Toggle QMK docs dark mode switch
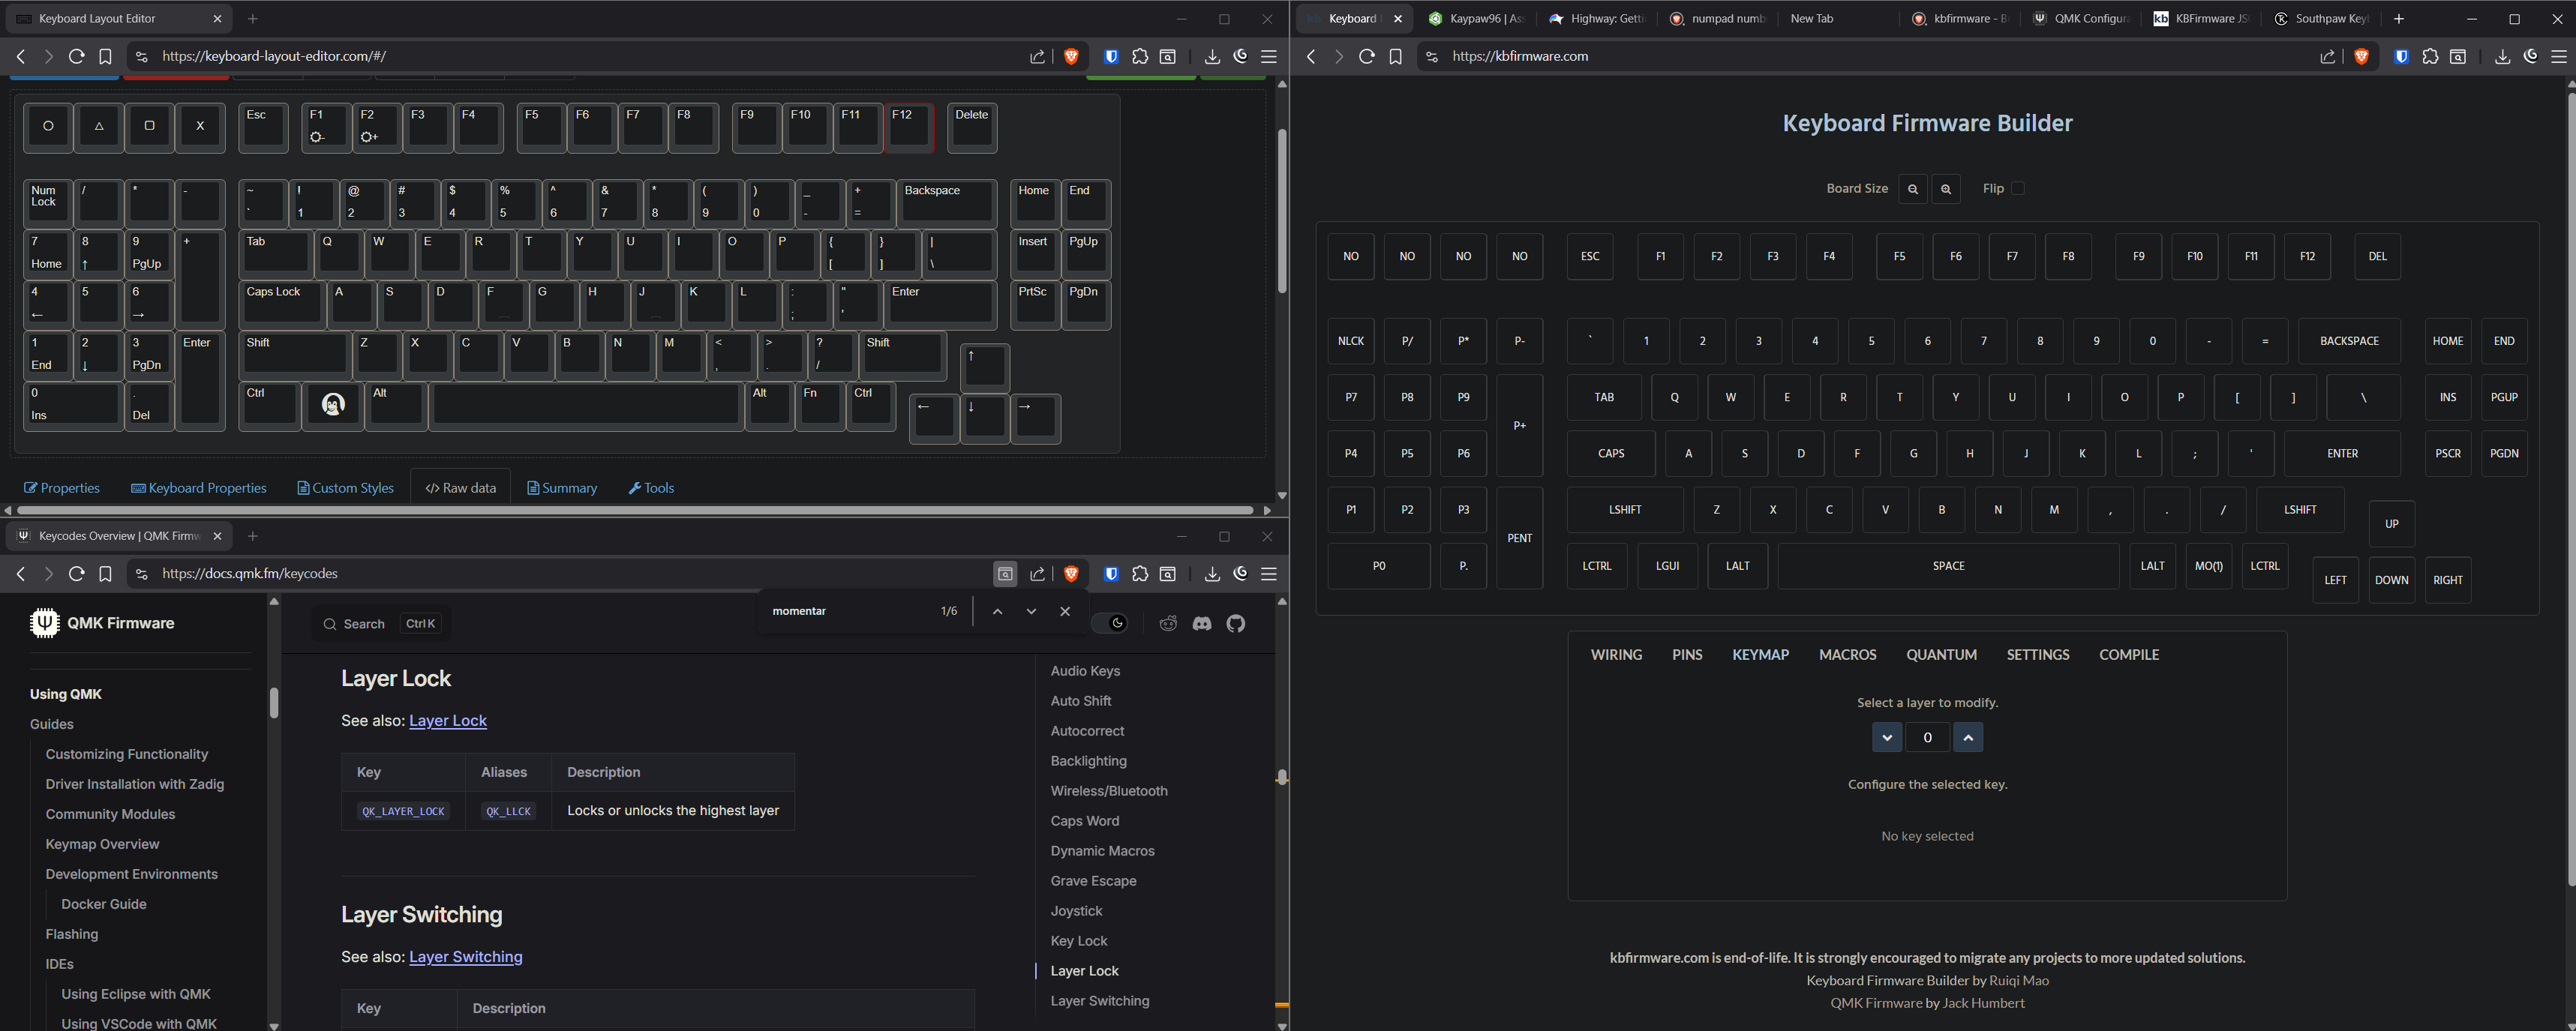Screen dimensions: 2576x1031 point(1110,624)
